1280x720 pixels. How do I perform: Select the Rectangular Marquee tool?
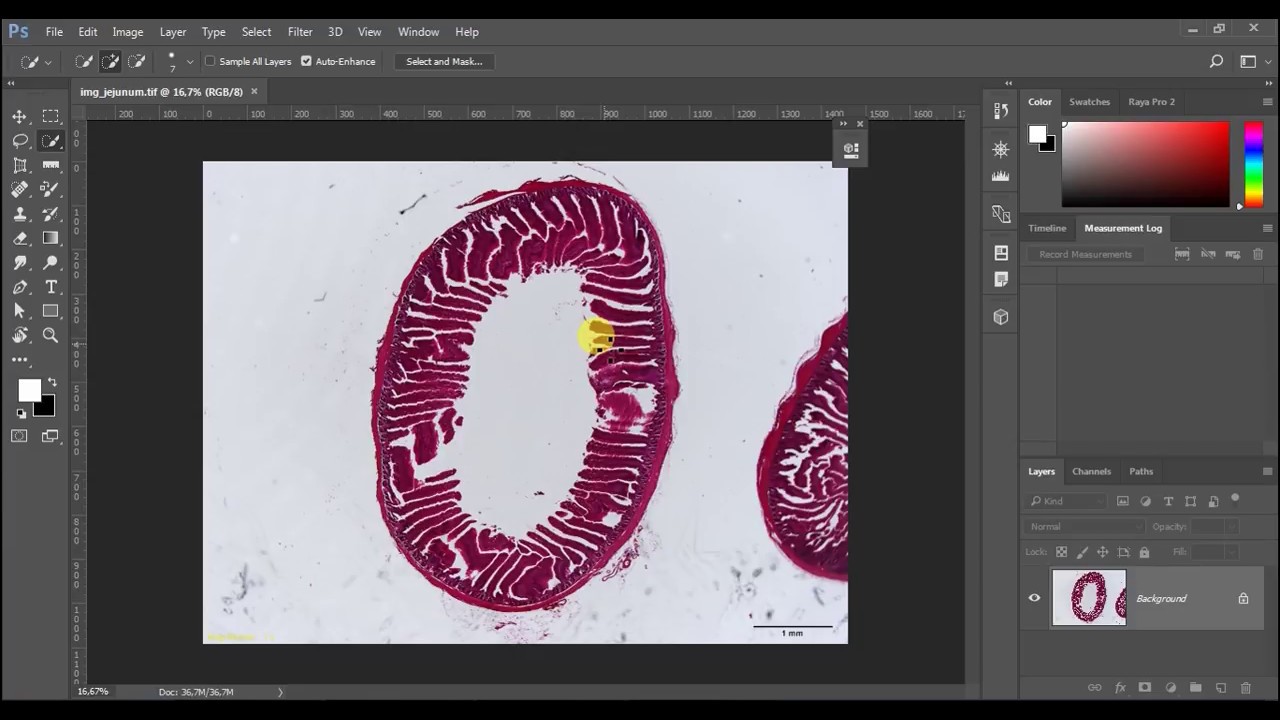(51, 116)
